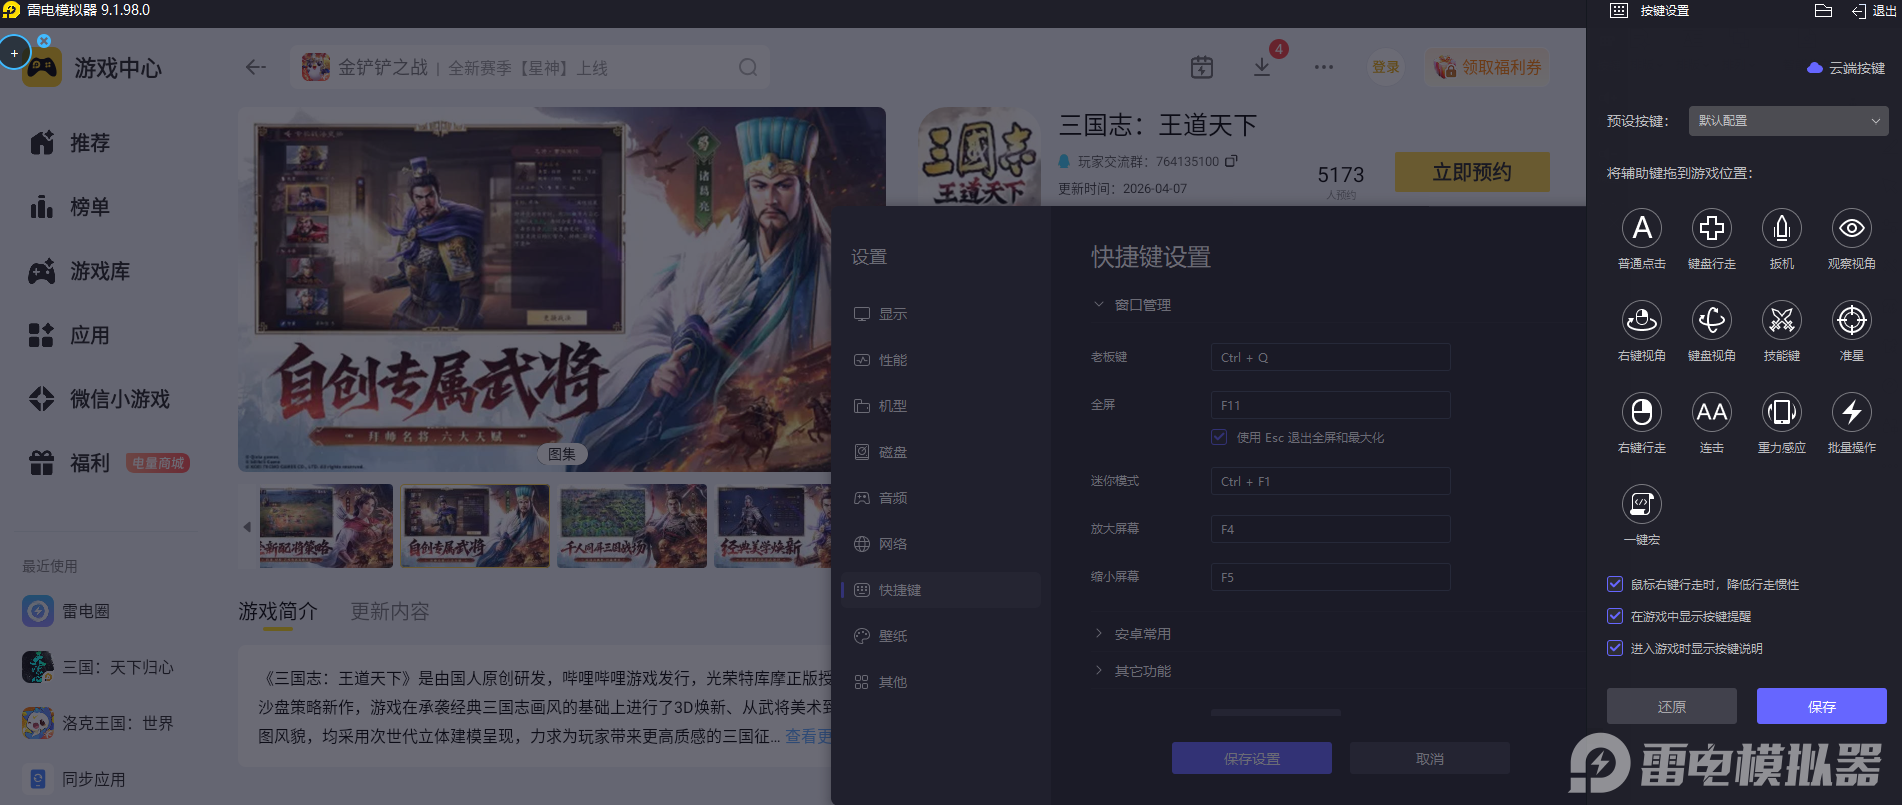Click the 登录 login button

(x=1386, y=67)
